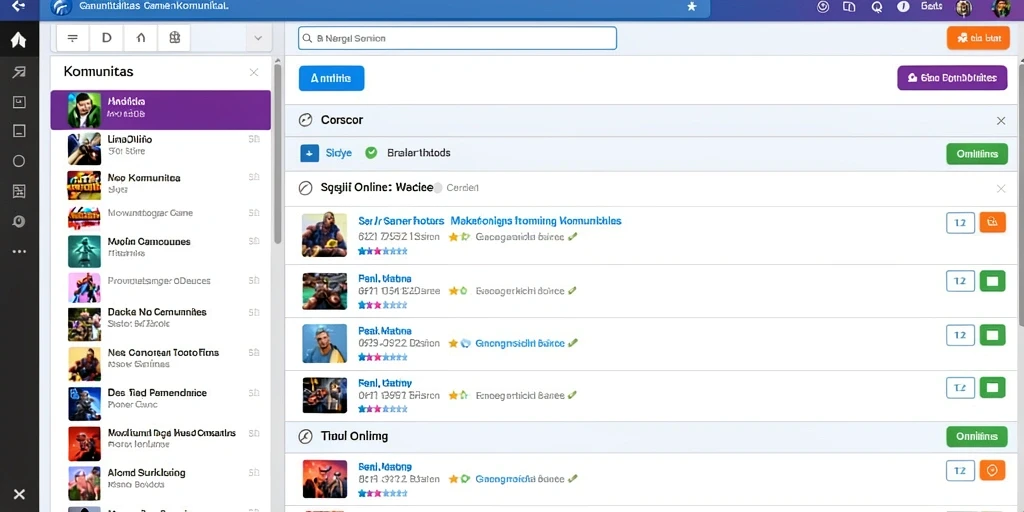Viewport: 1024px width, 512px height.
Task: Click the Corscor heading text
Action: point(342,120)
